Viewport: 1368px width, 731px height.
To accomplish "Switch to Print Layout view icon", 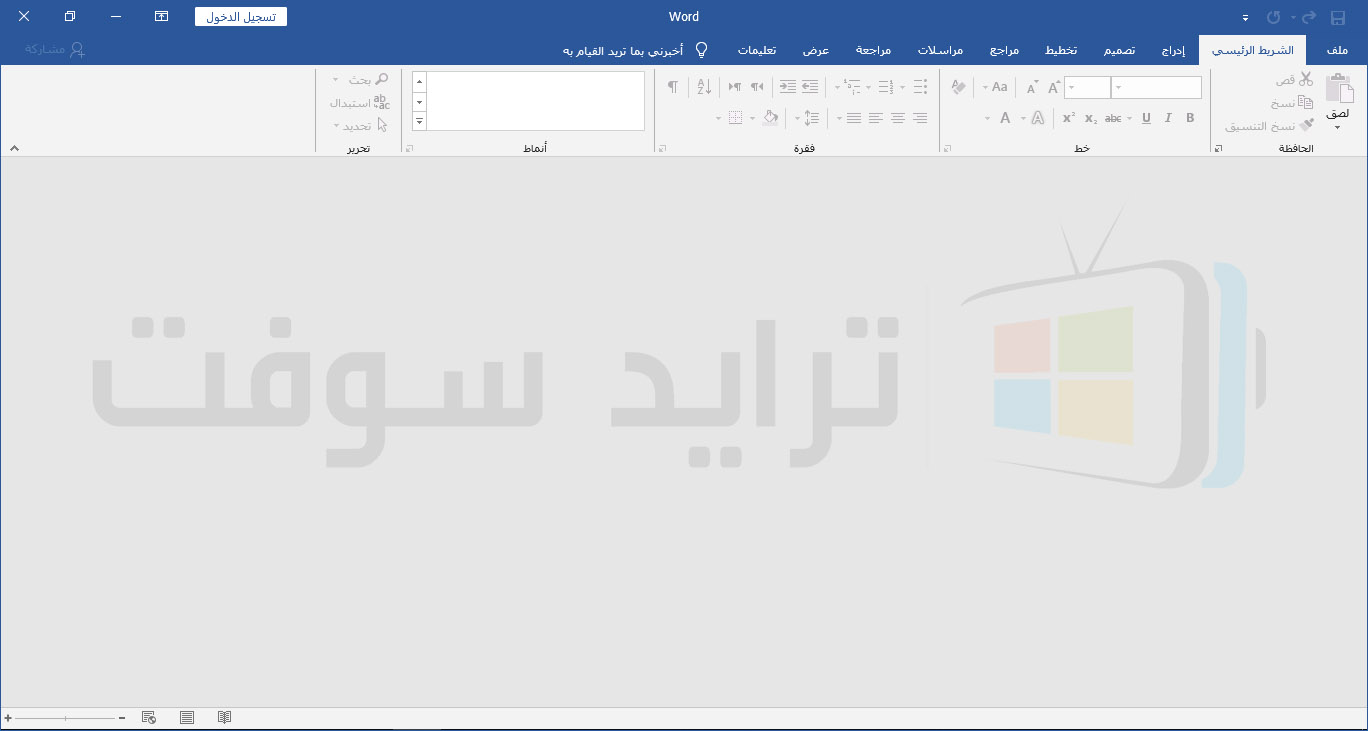I will [187, 718].
